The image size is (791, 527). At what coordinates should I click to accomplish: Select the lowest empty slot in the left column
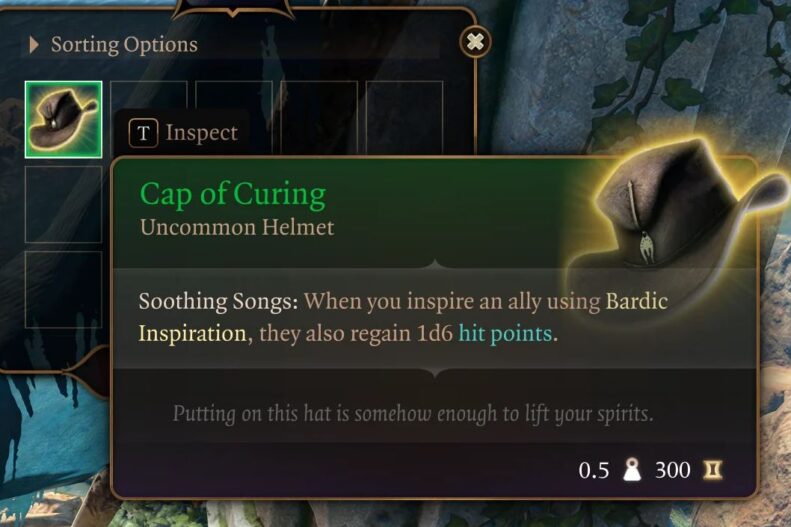point(64,289)
